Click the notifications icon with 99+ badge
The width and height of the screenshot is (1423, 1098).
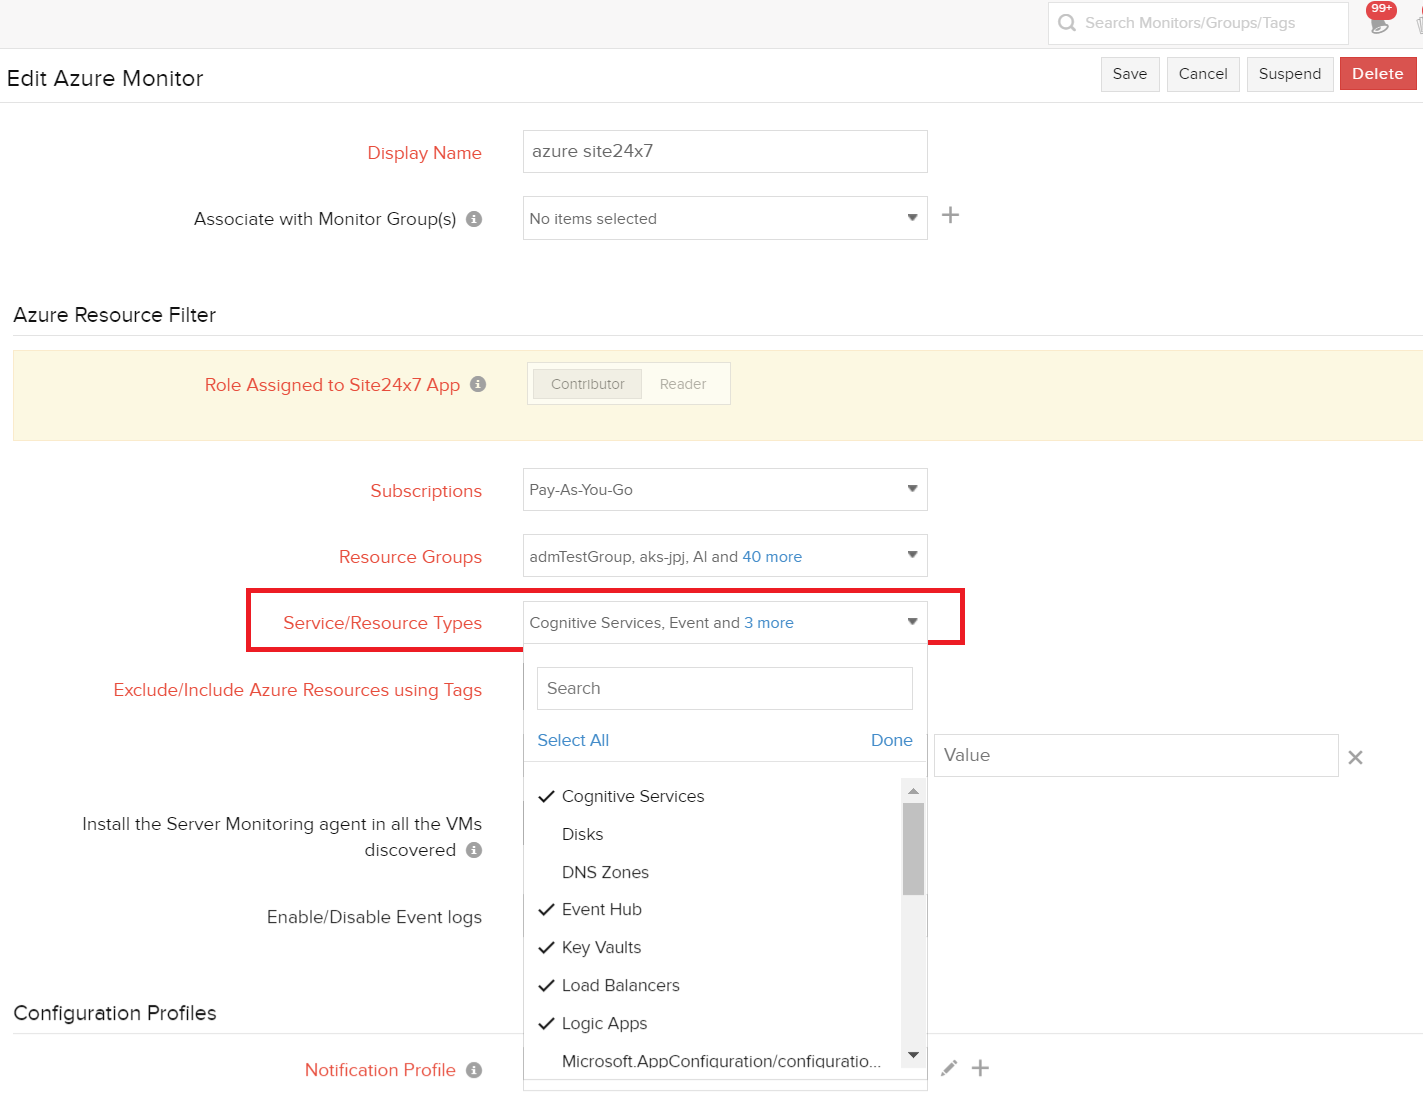[x=1380, y=20]
